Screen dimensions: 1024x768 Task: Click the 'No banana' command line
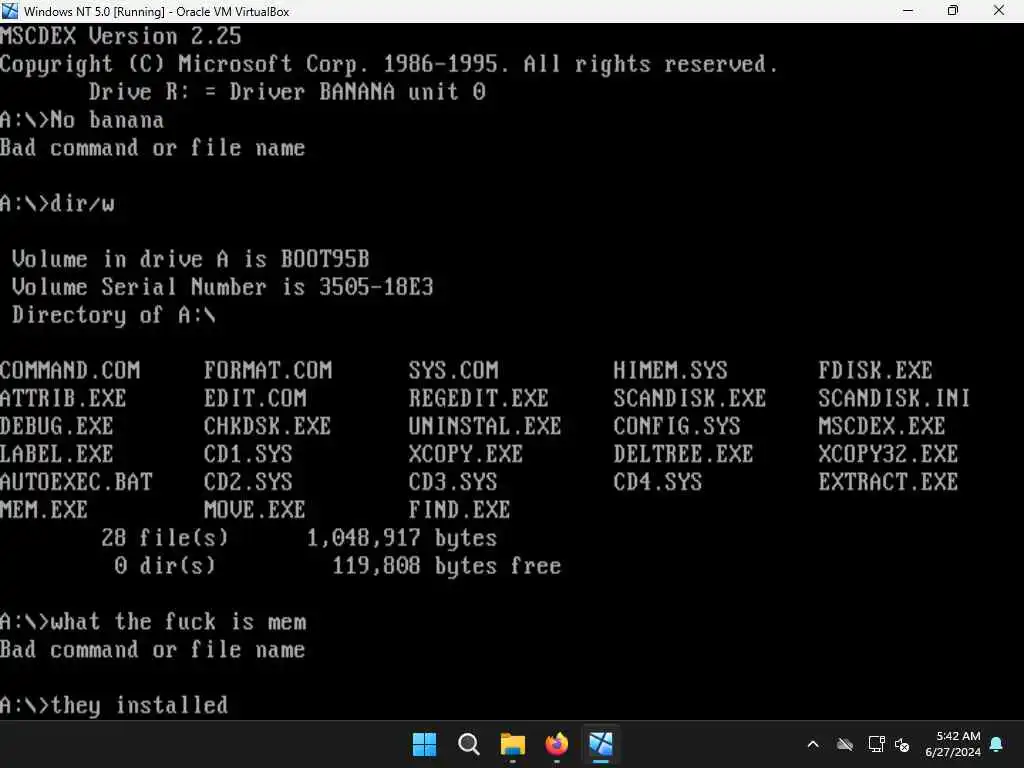82,120
